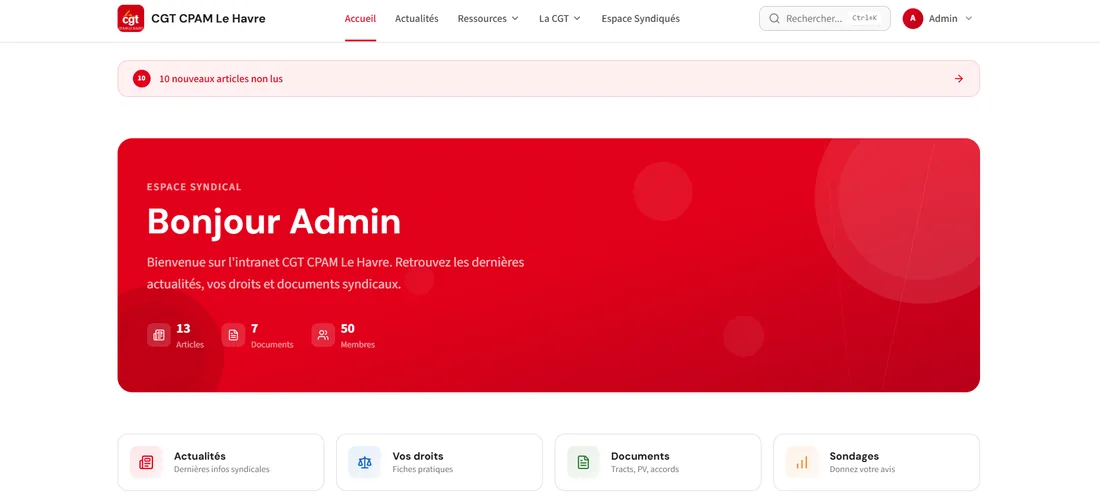Click the Bonjour Admin heading

[x=274, y=222]
